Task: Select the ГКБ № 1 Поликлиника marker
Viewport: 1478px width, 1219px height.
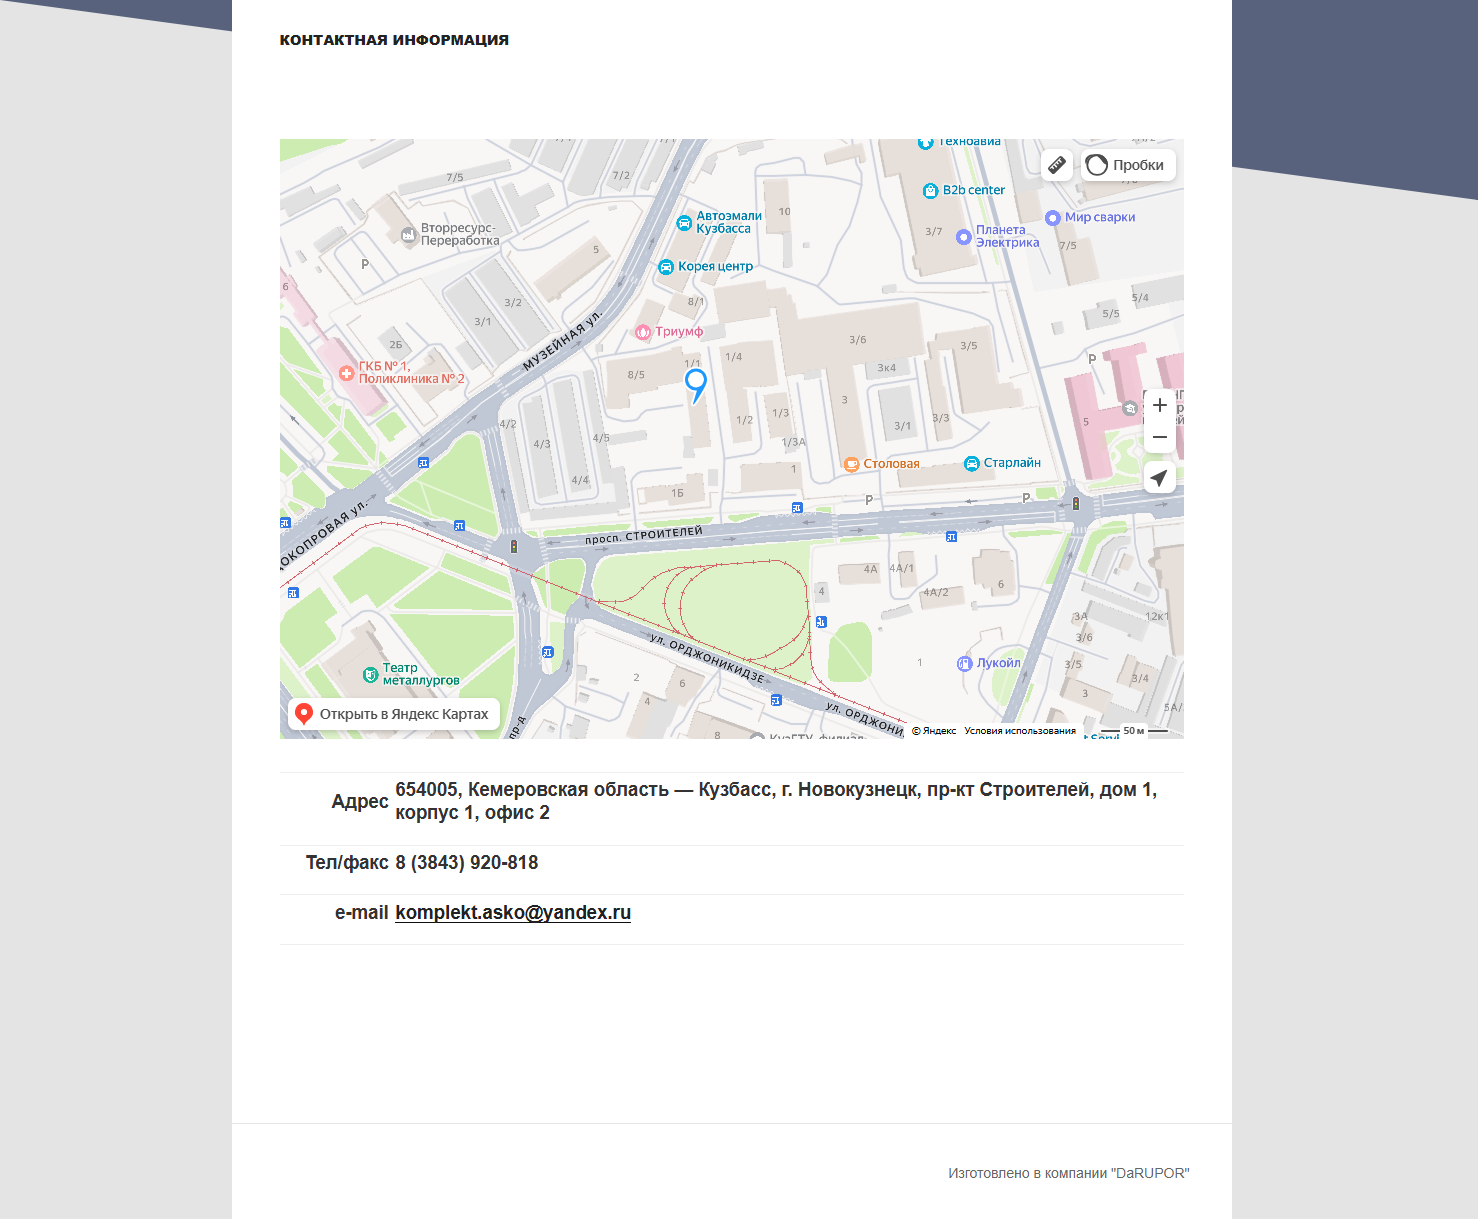Action: [347, 373]
